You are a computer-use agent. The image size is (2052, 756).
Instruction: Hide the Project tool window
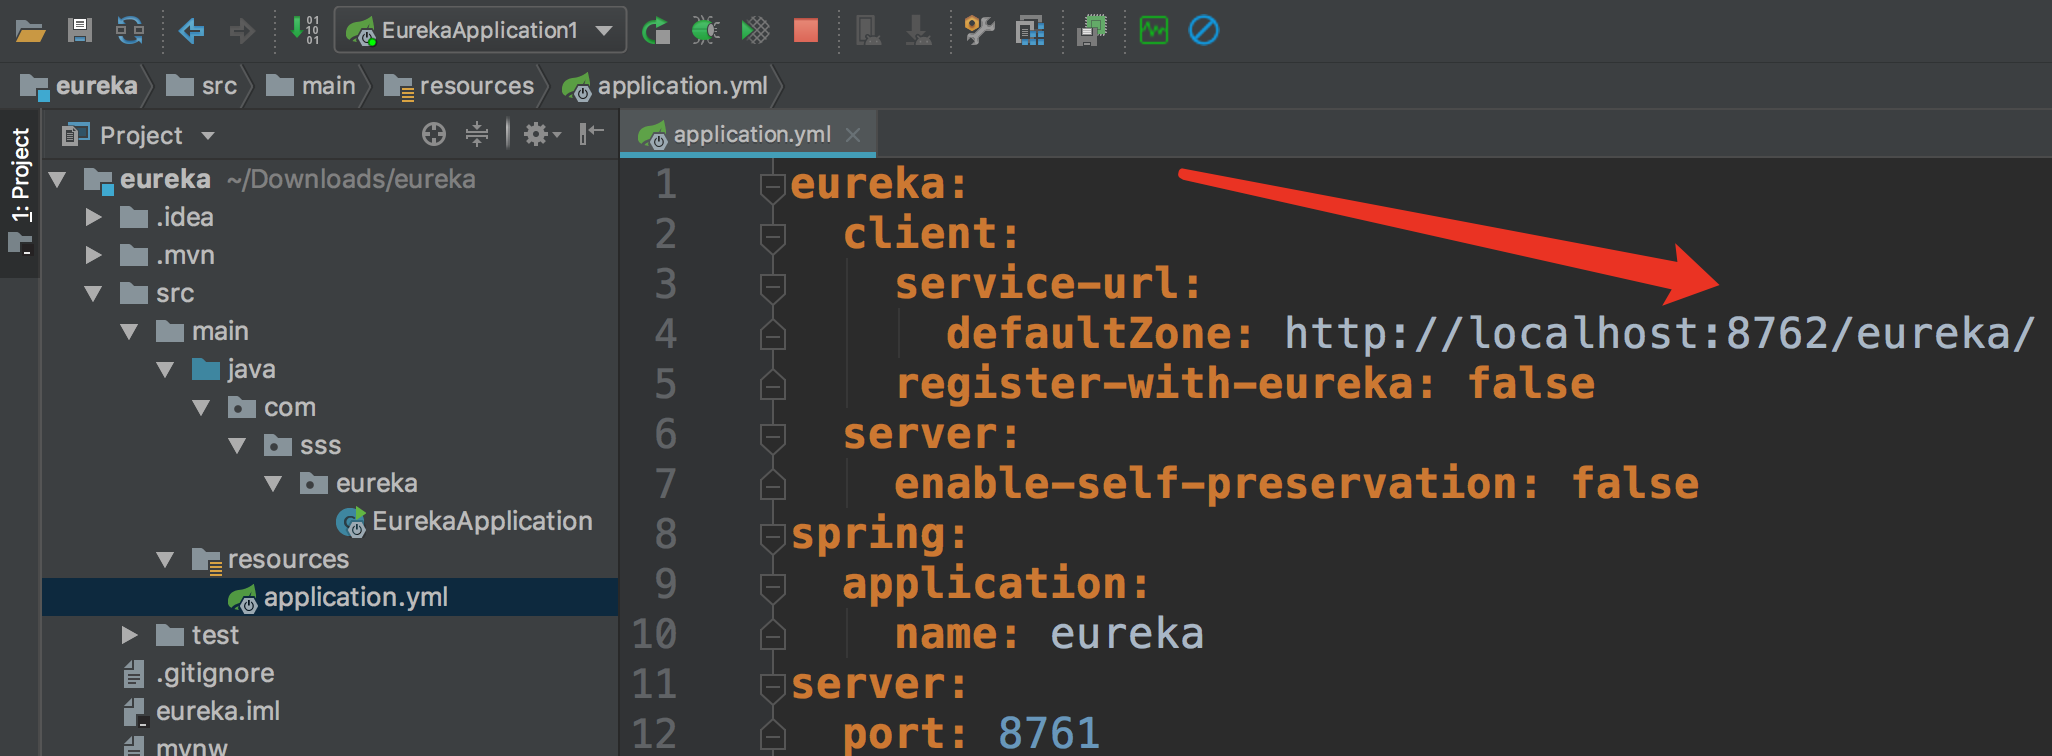tap(592, 134)
